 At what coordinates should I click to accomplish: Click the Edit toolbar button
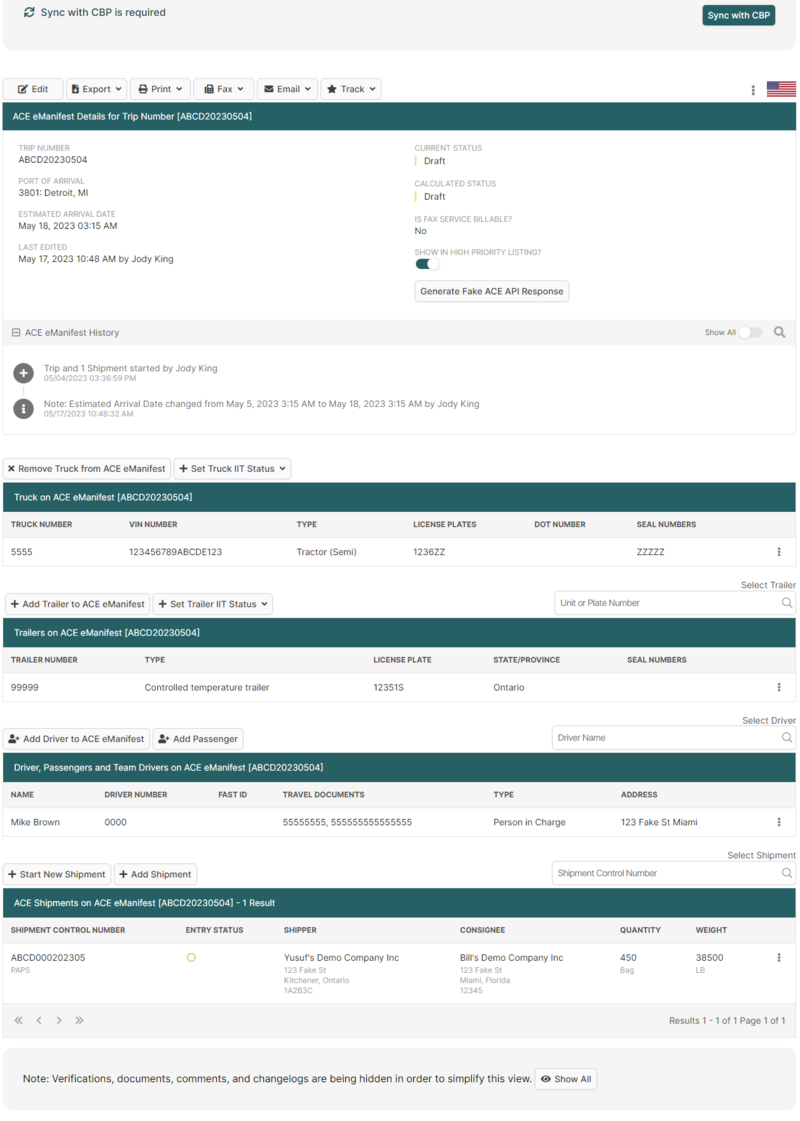(x=33, y=89)
